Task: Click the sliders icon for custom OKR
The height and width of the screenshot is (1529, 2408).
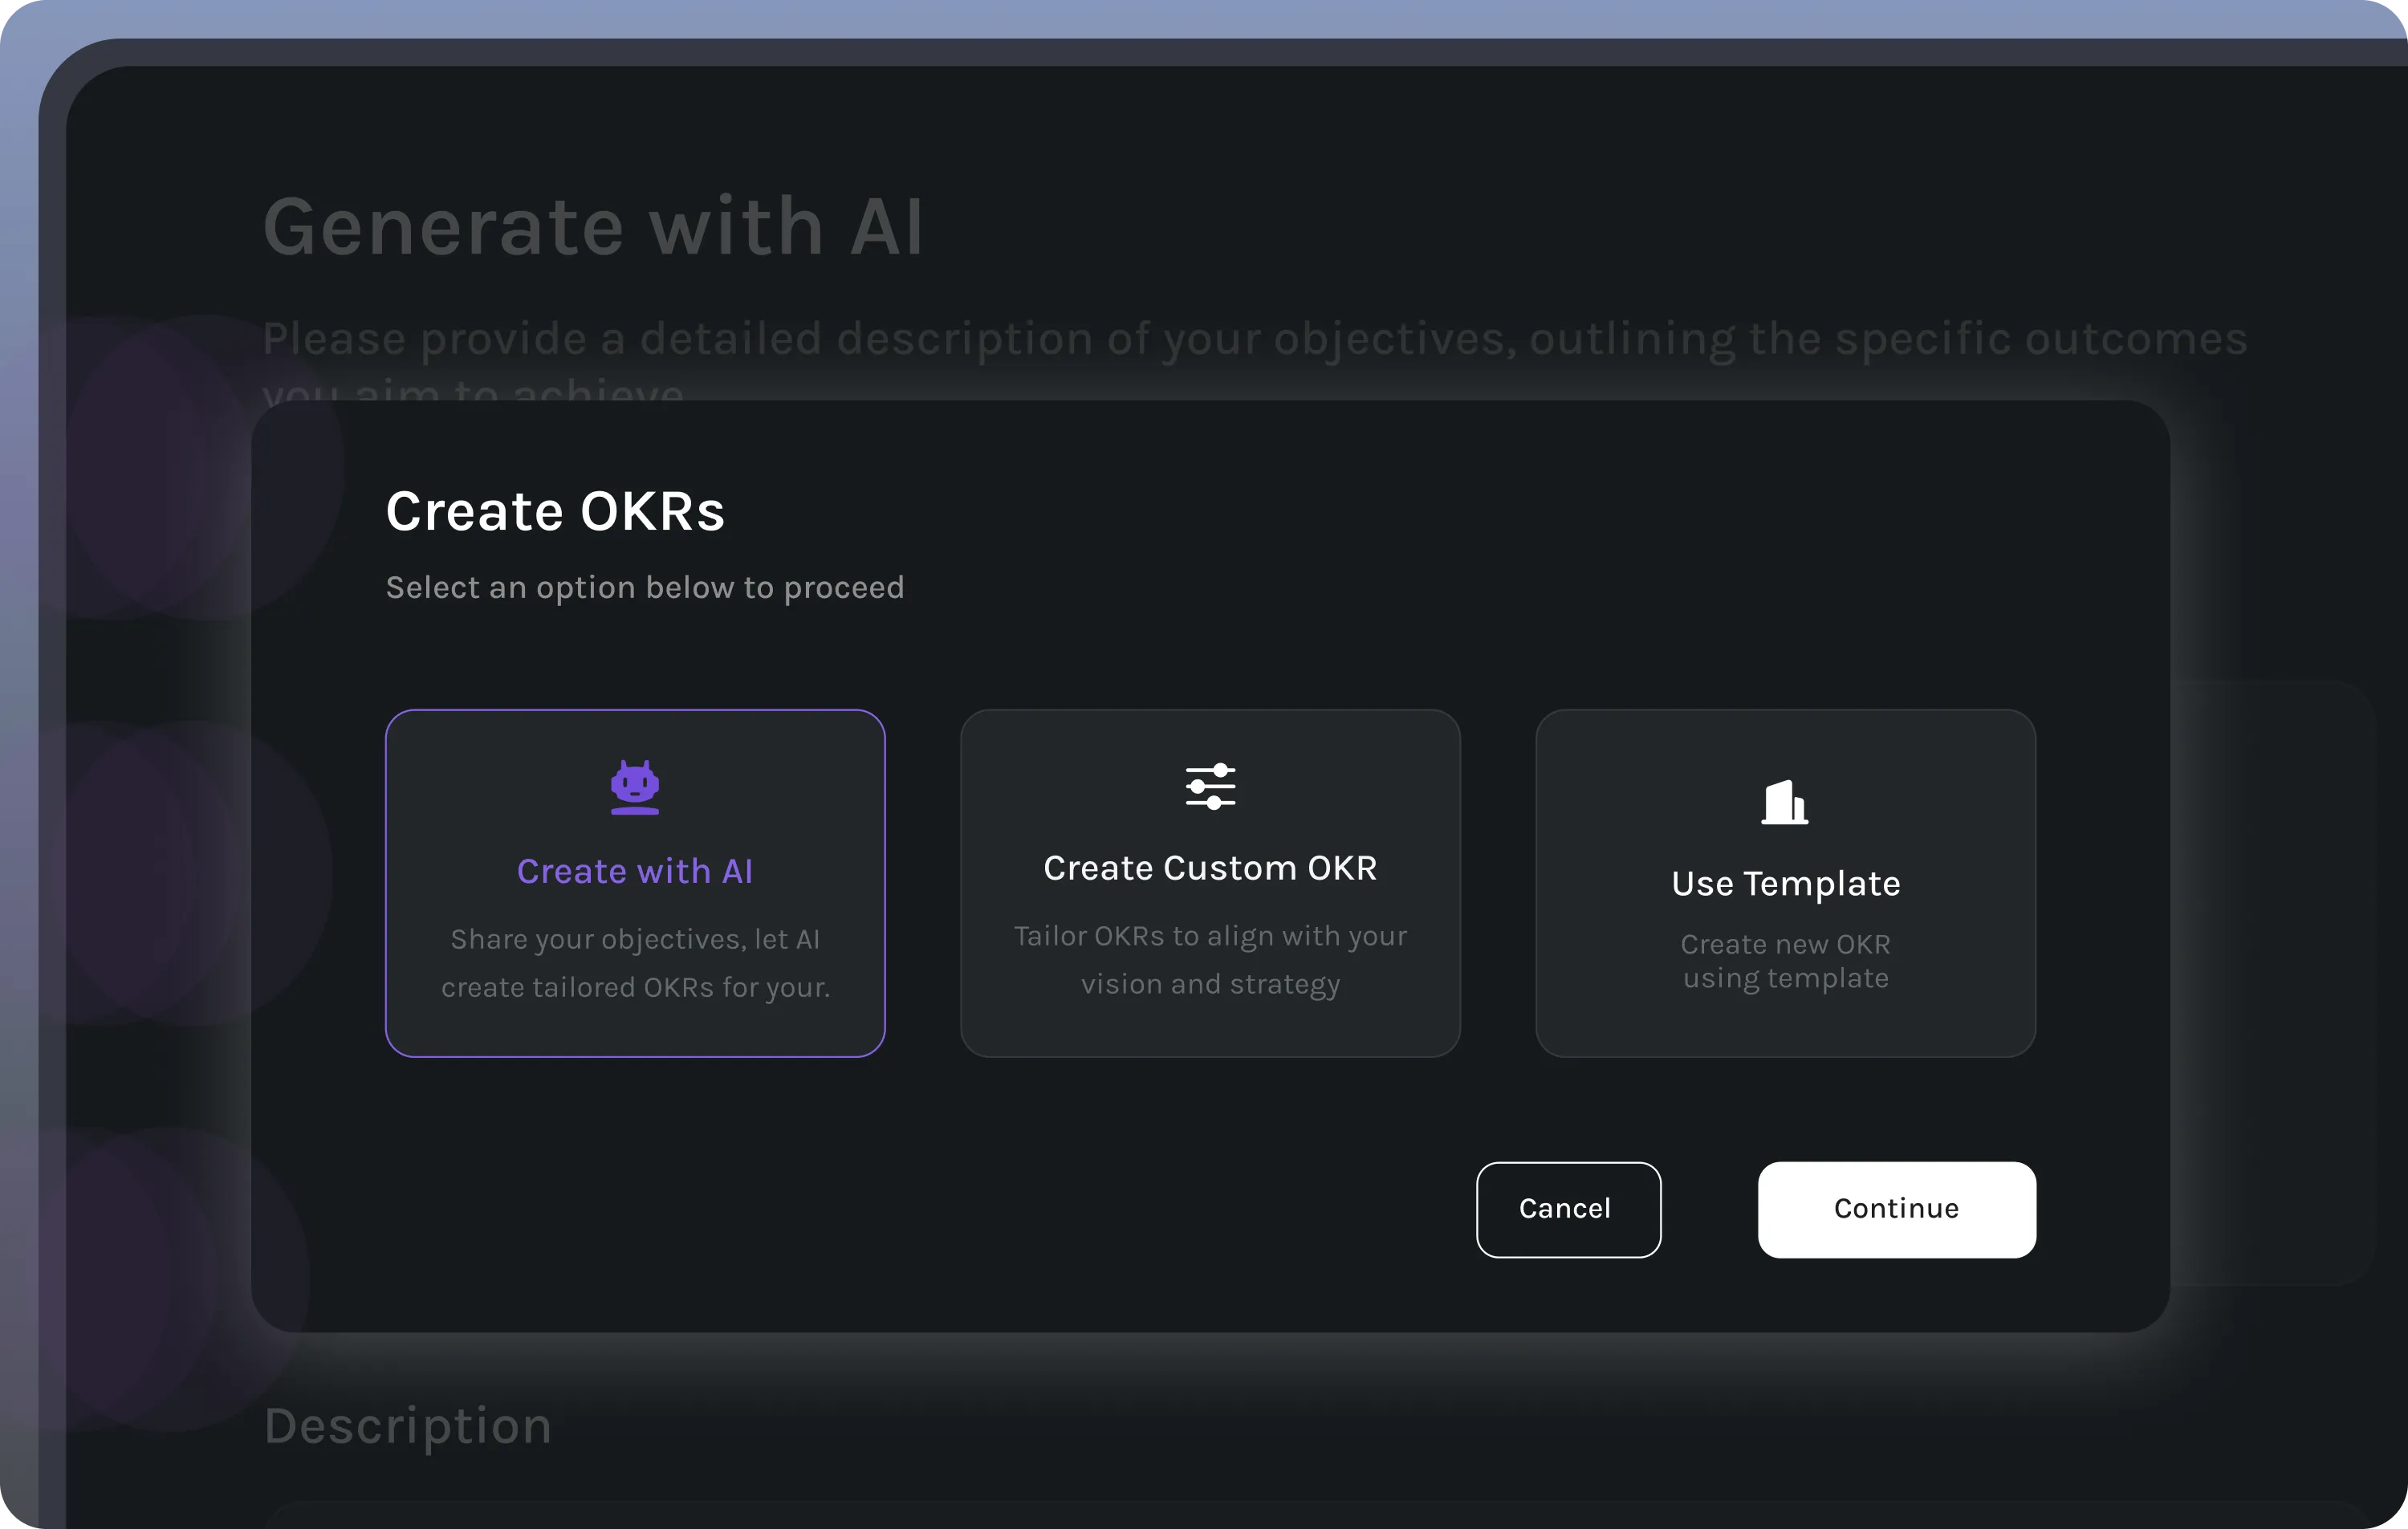Action: [x=1210, y=787]
